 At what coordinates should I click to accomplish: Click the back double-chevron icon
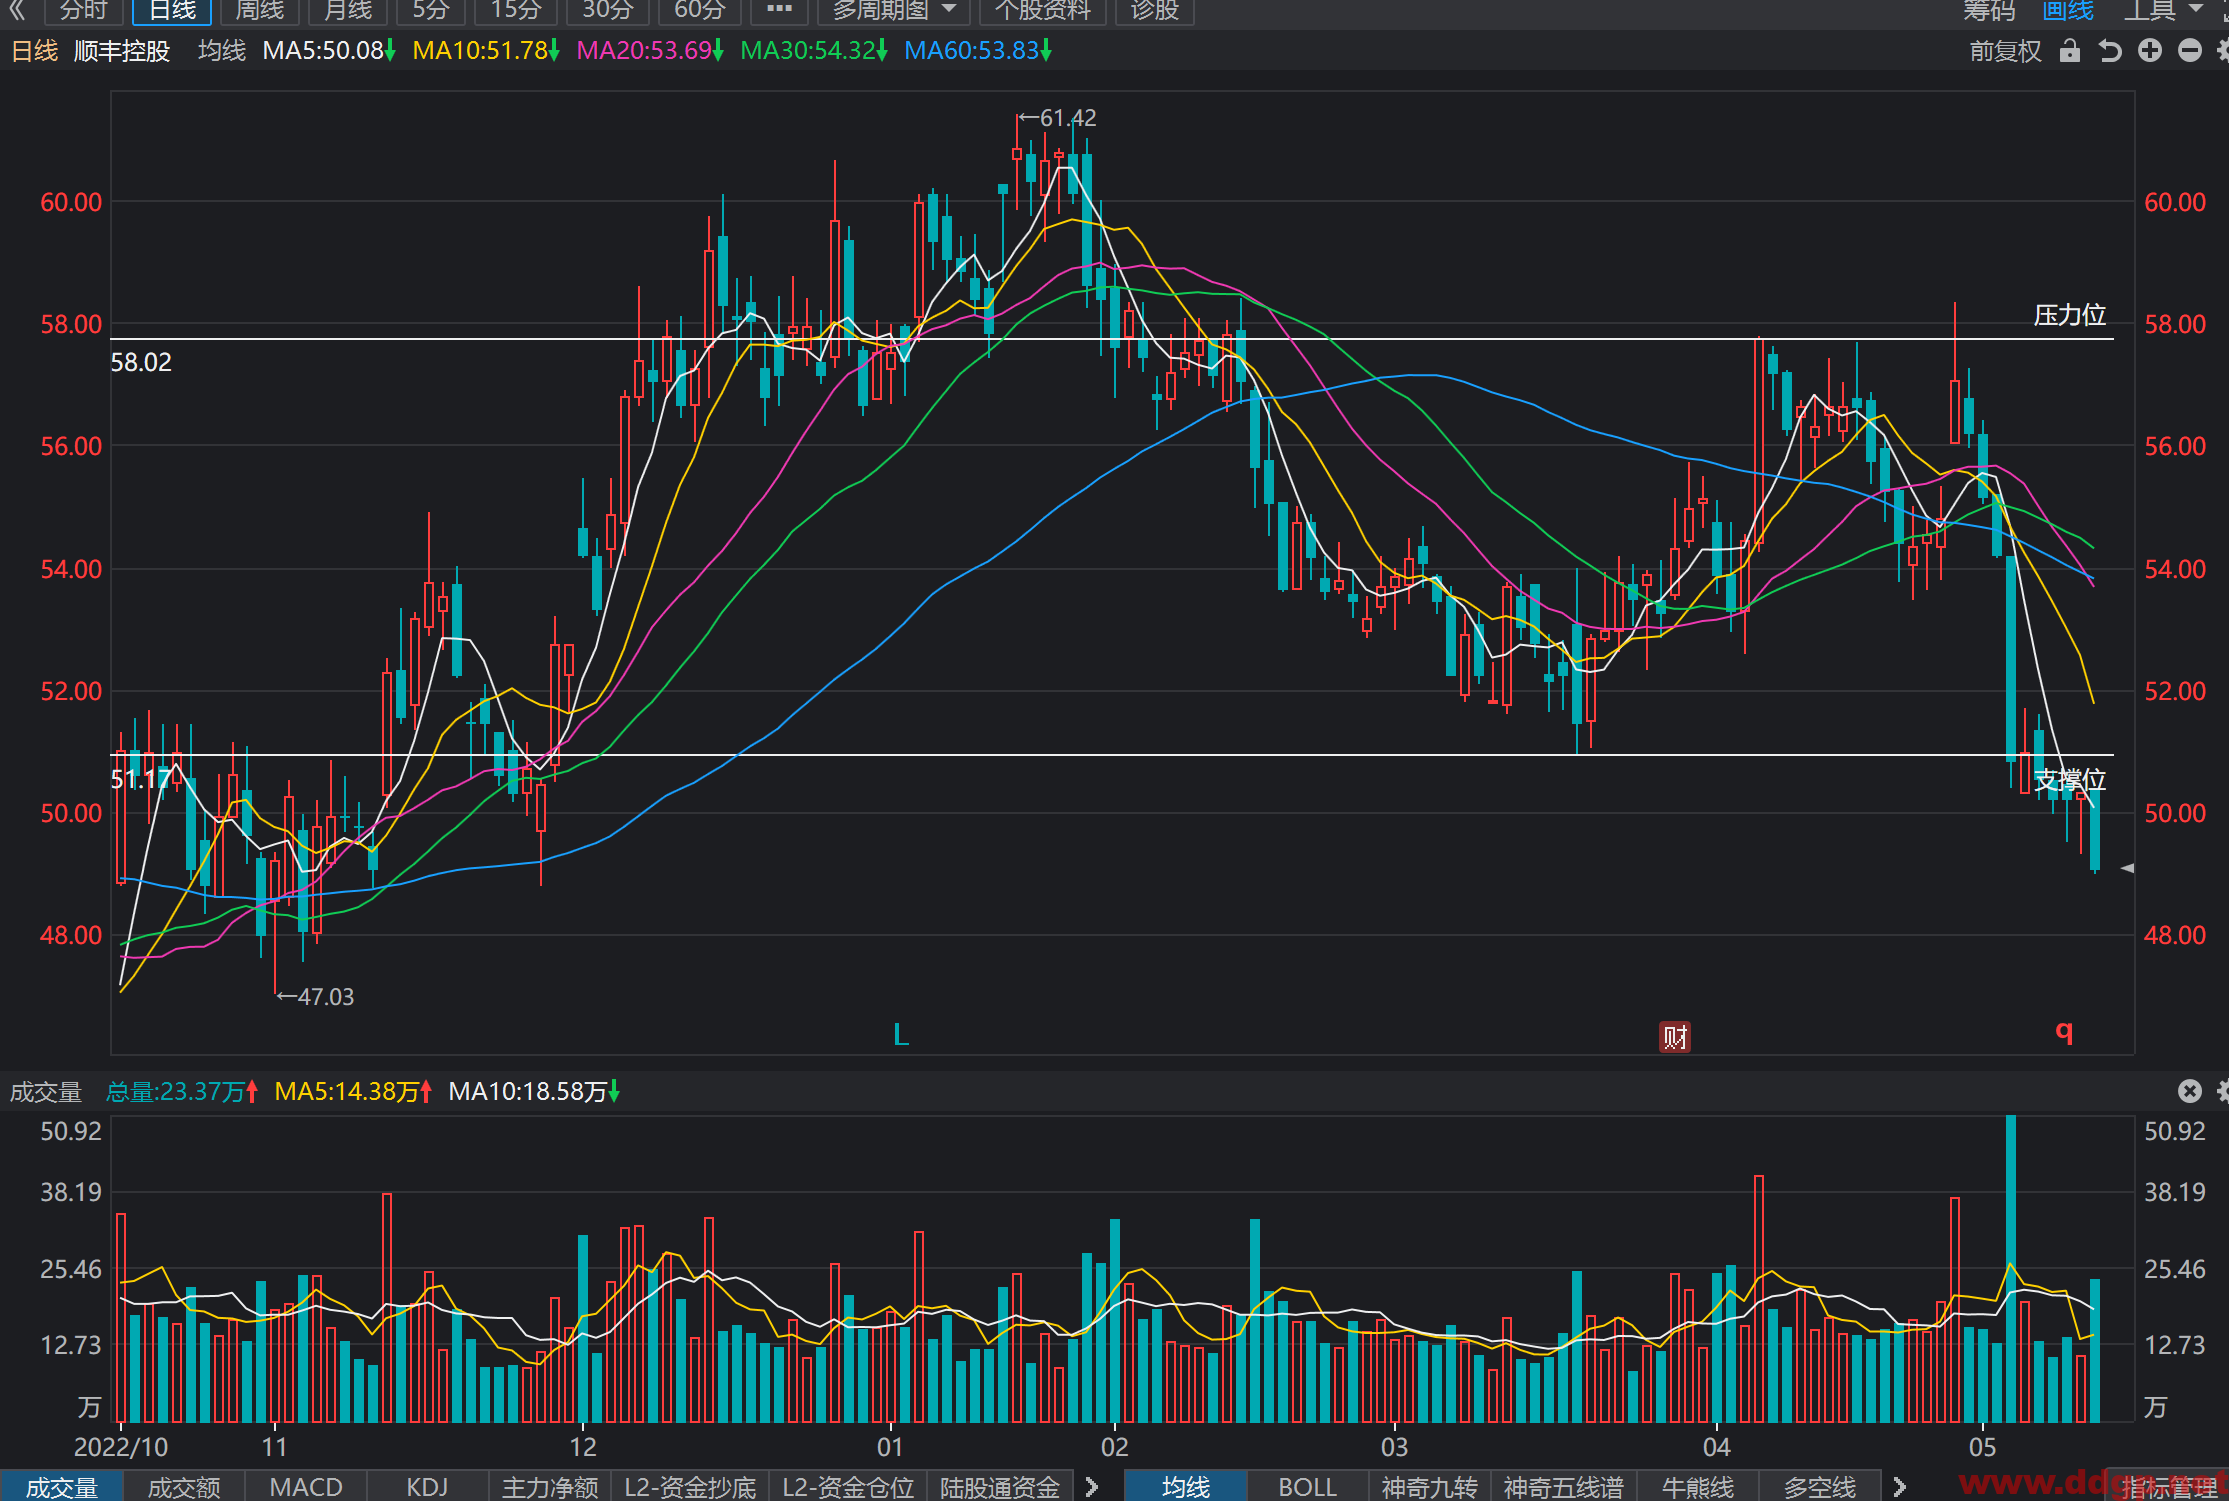coord(17,10)
